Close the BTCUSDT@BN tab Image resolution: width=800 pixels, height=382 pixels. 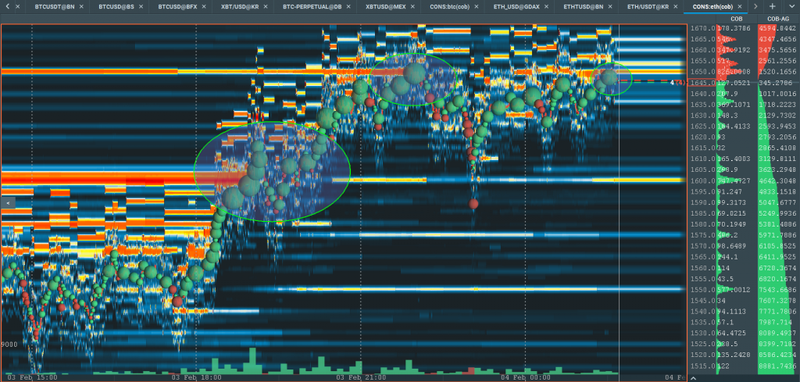pos(82,7)
